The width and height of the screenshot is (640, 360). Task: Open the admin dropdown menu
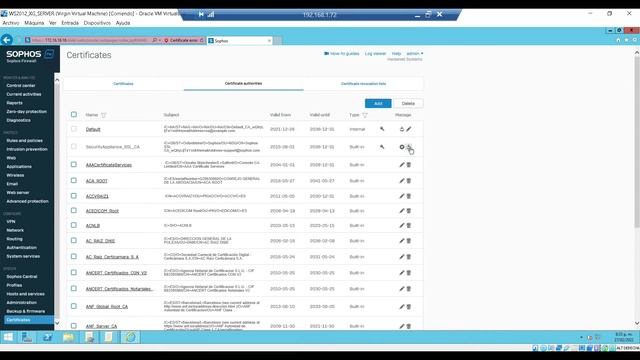415,53
